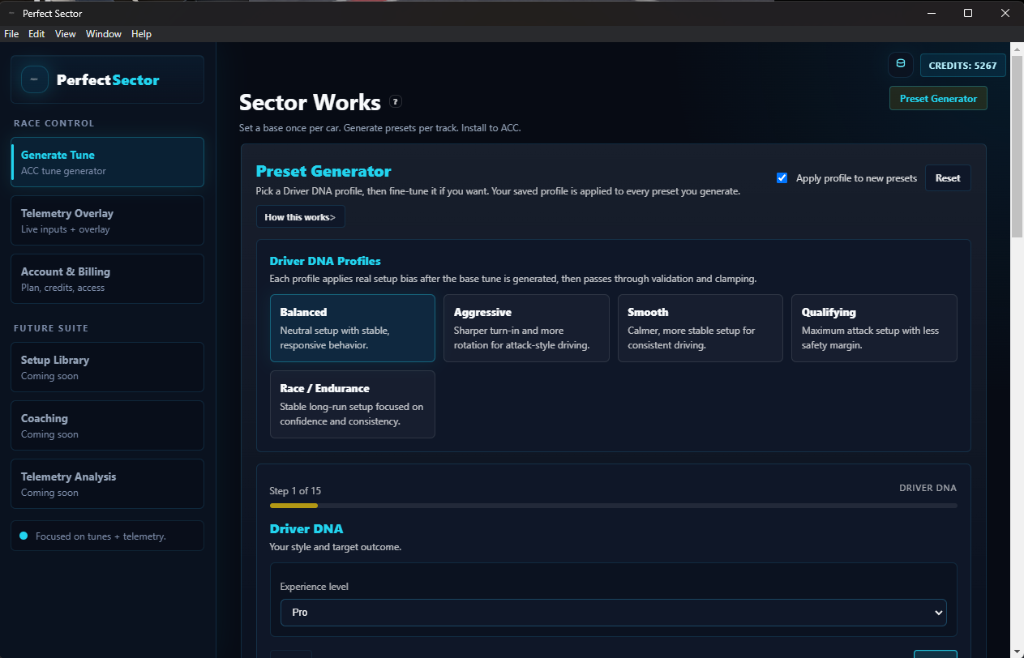Click the Setup Library coming soon item
The image size is (1024, 658).
coord(107,367)
